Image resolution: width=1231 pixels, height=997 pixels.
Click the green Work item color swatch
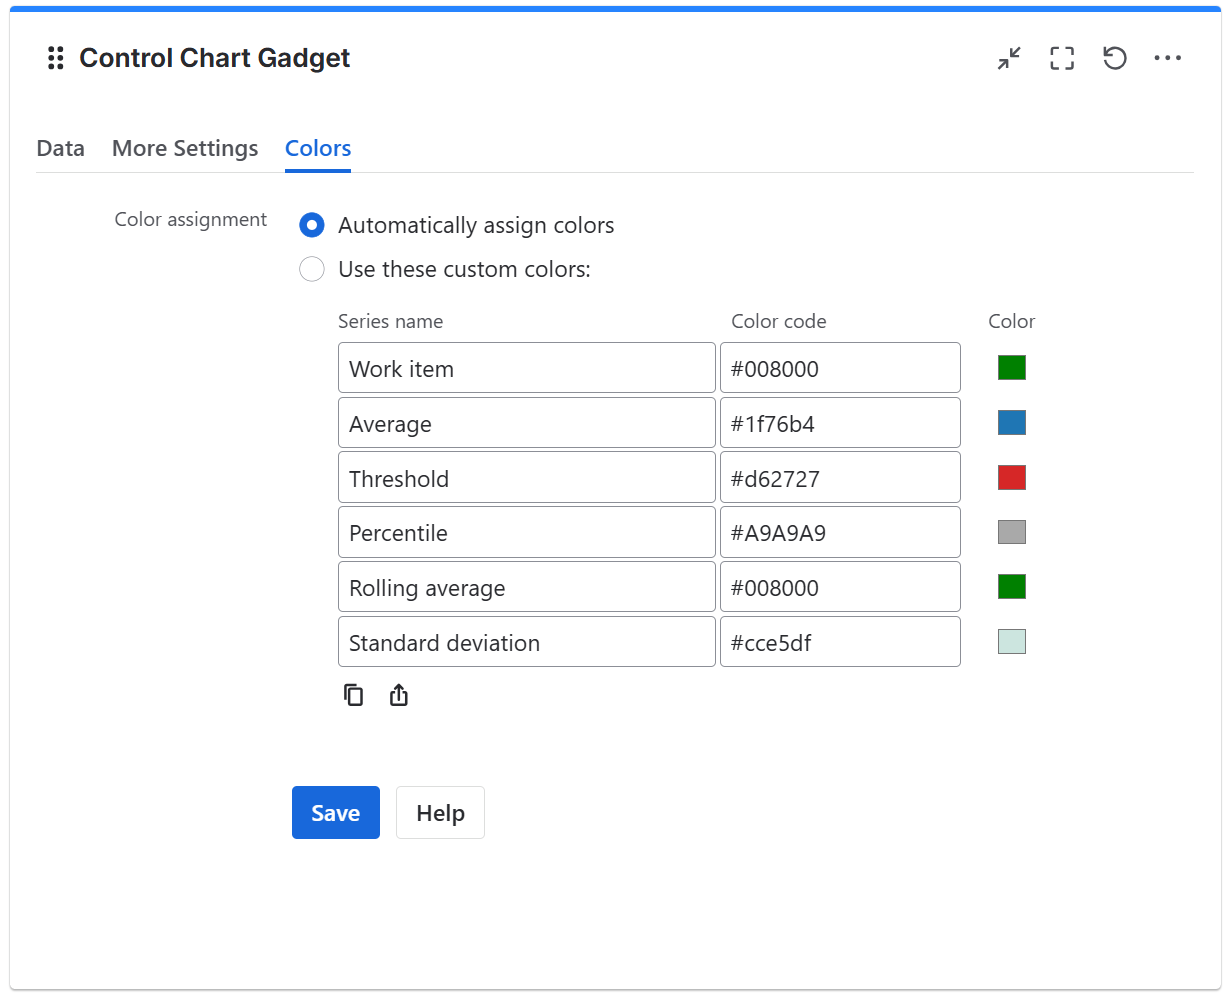(1011, 367)
